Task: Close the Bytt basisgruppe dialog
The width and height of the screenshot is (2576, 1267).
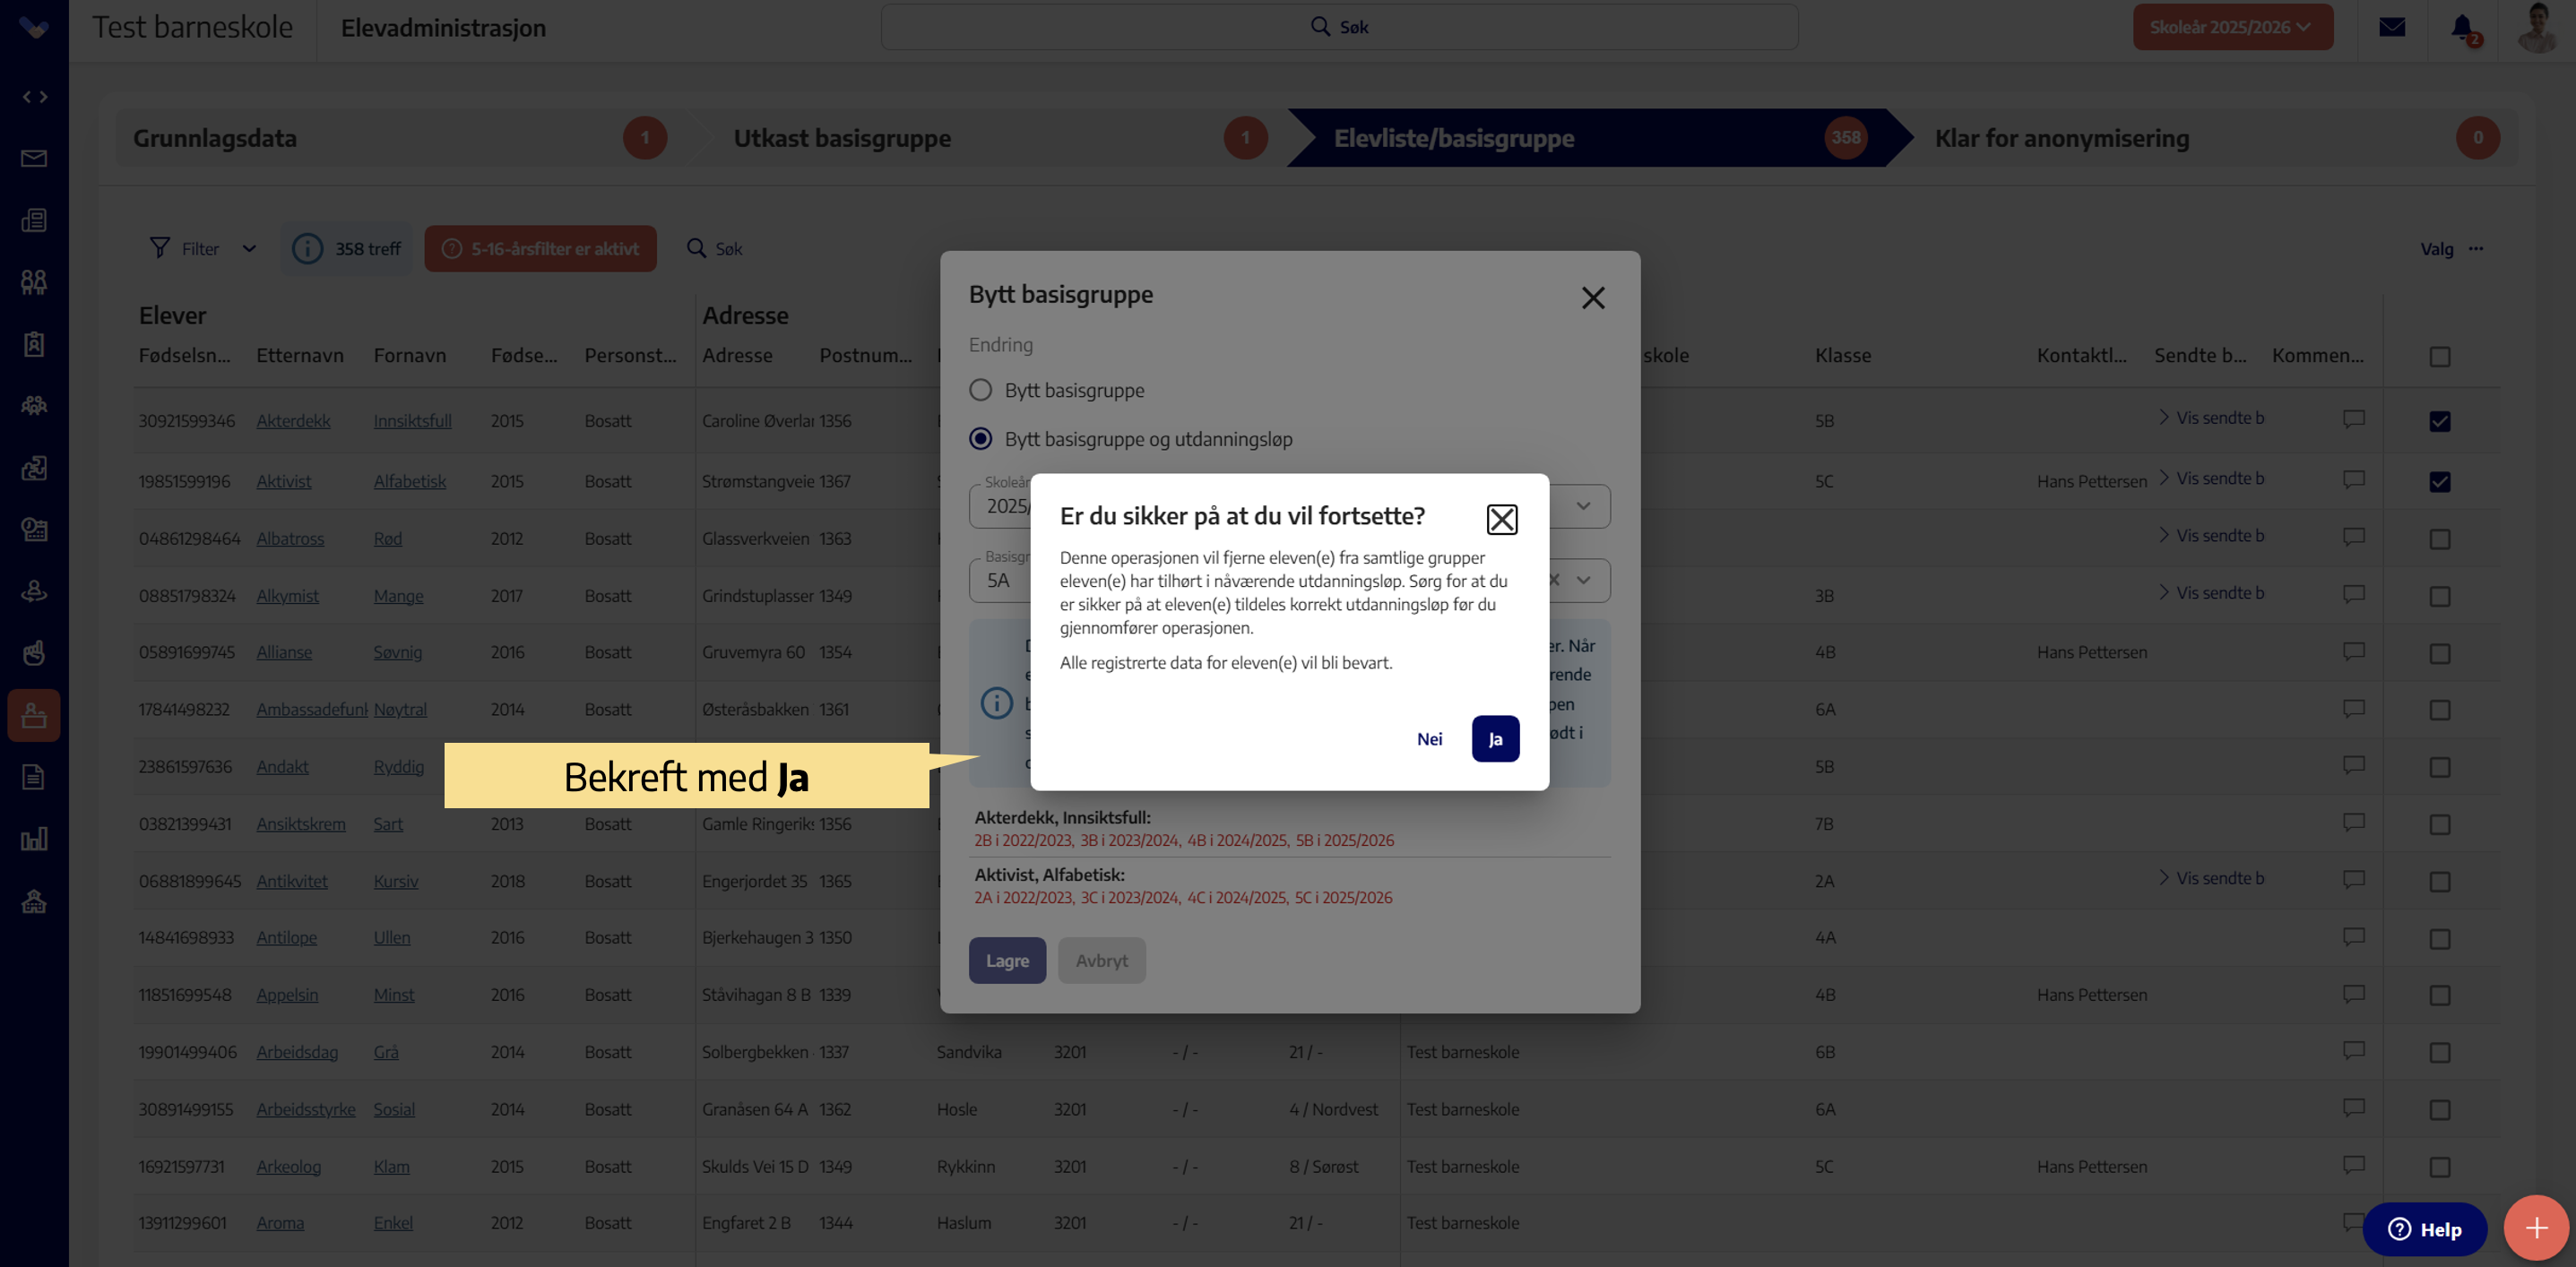Action: (1593, 298)
